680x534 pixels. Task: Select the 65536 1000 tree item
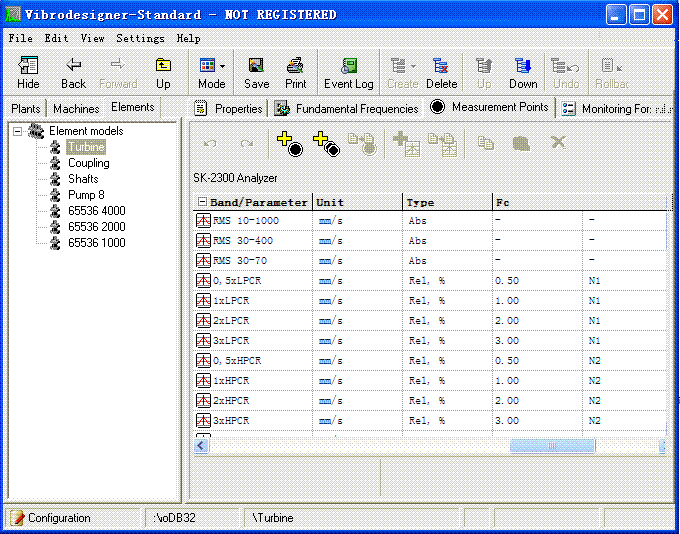96,243
